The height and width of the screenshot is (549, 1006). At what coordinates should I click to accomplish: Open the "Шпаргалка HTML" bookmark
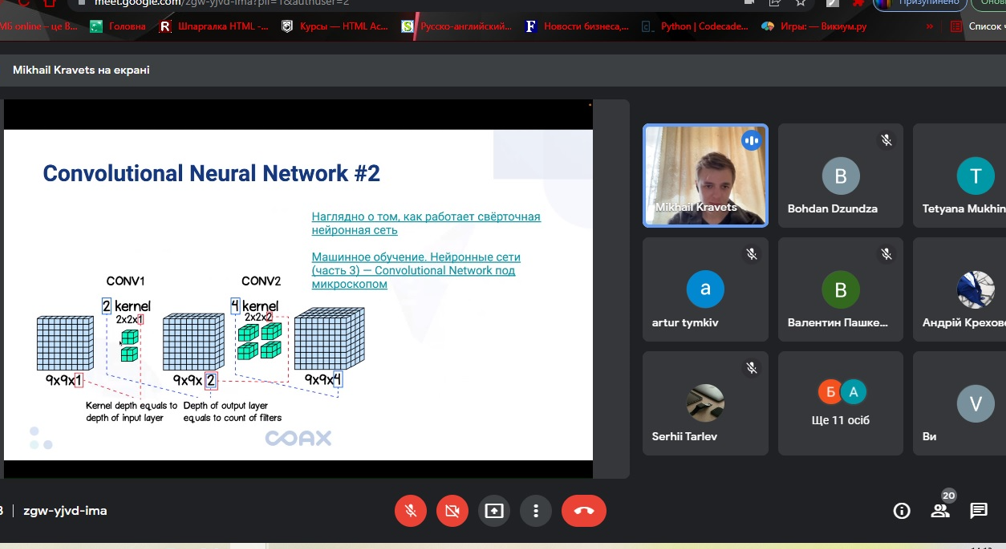click(214, 27)
